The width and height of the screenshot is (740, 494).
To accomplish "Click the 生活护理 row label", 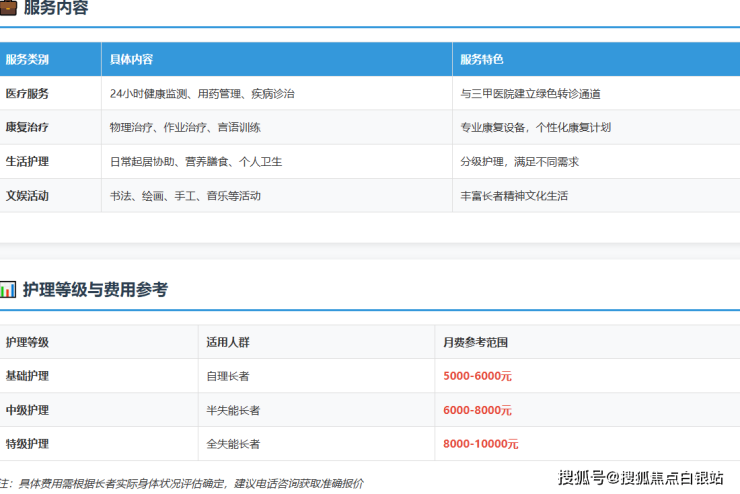I will pos(27,161).
